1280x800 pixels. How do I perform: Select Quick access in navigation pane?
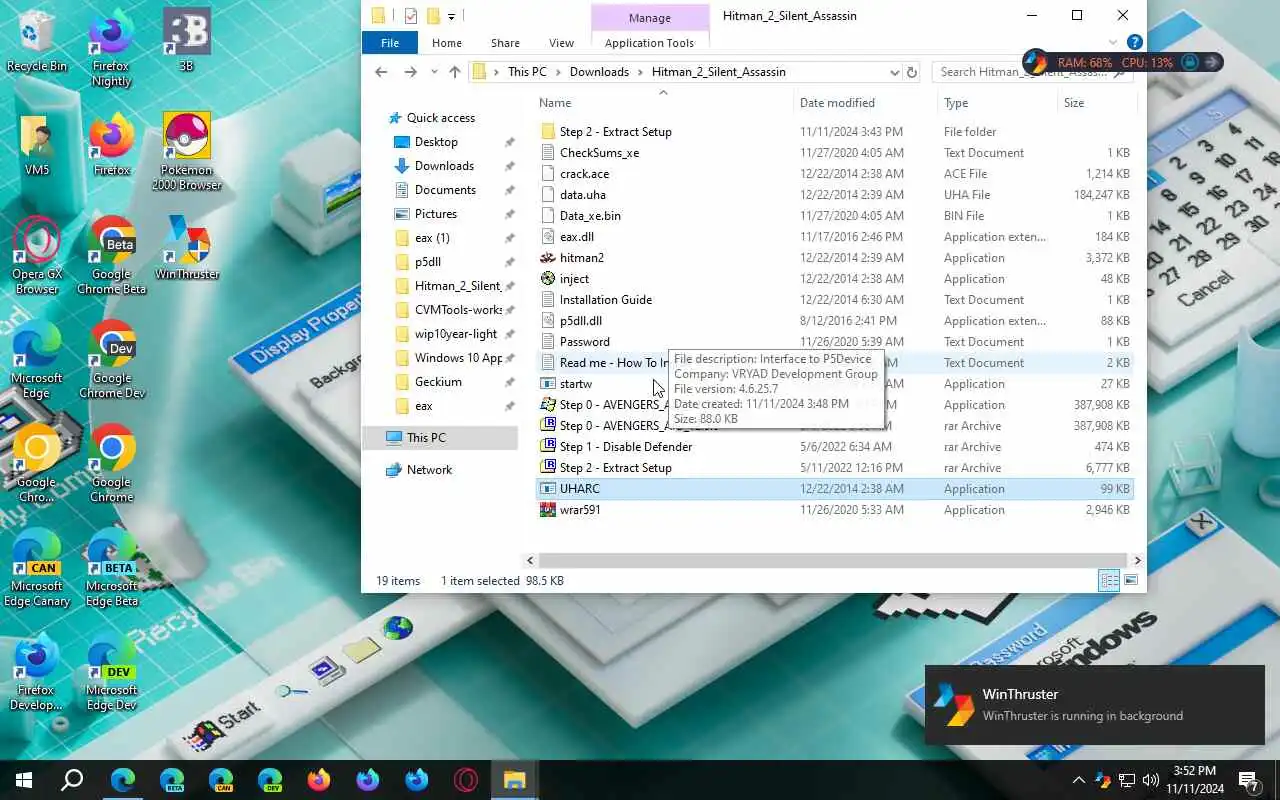click(440, 118)
